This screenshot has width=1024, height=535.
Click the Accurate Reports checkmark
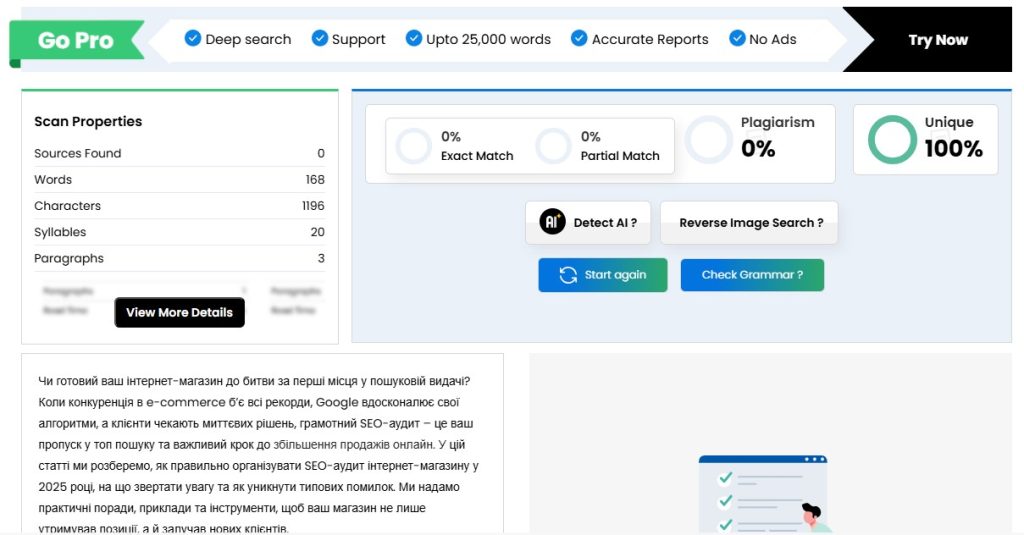[x=579, y=39]
